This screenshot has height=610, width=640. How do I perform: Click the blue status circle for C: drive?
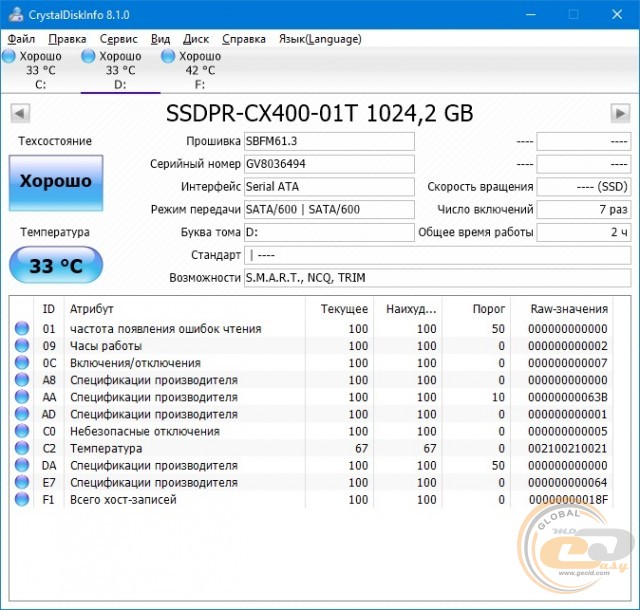coord(9,56)
